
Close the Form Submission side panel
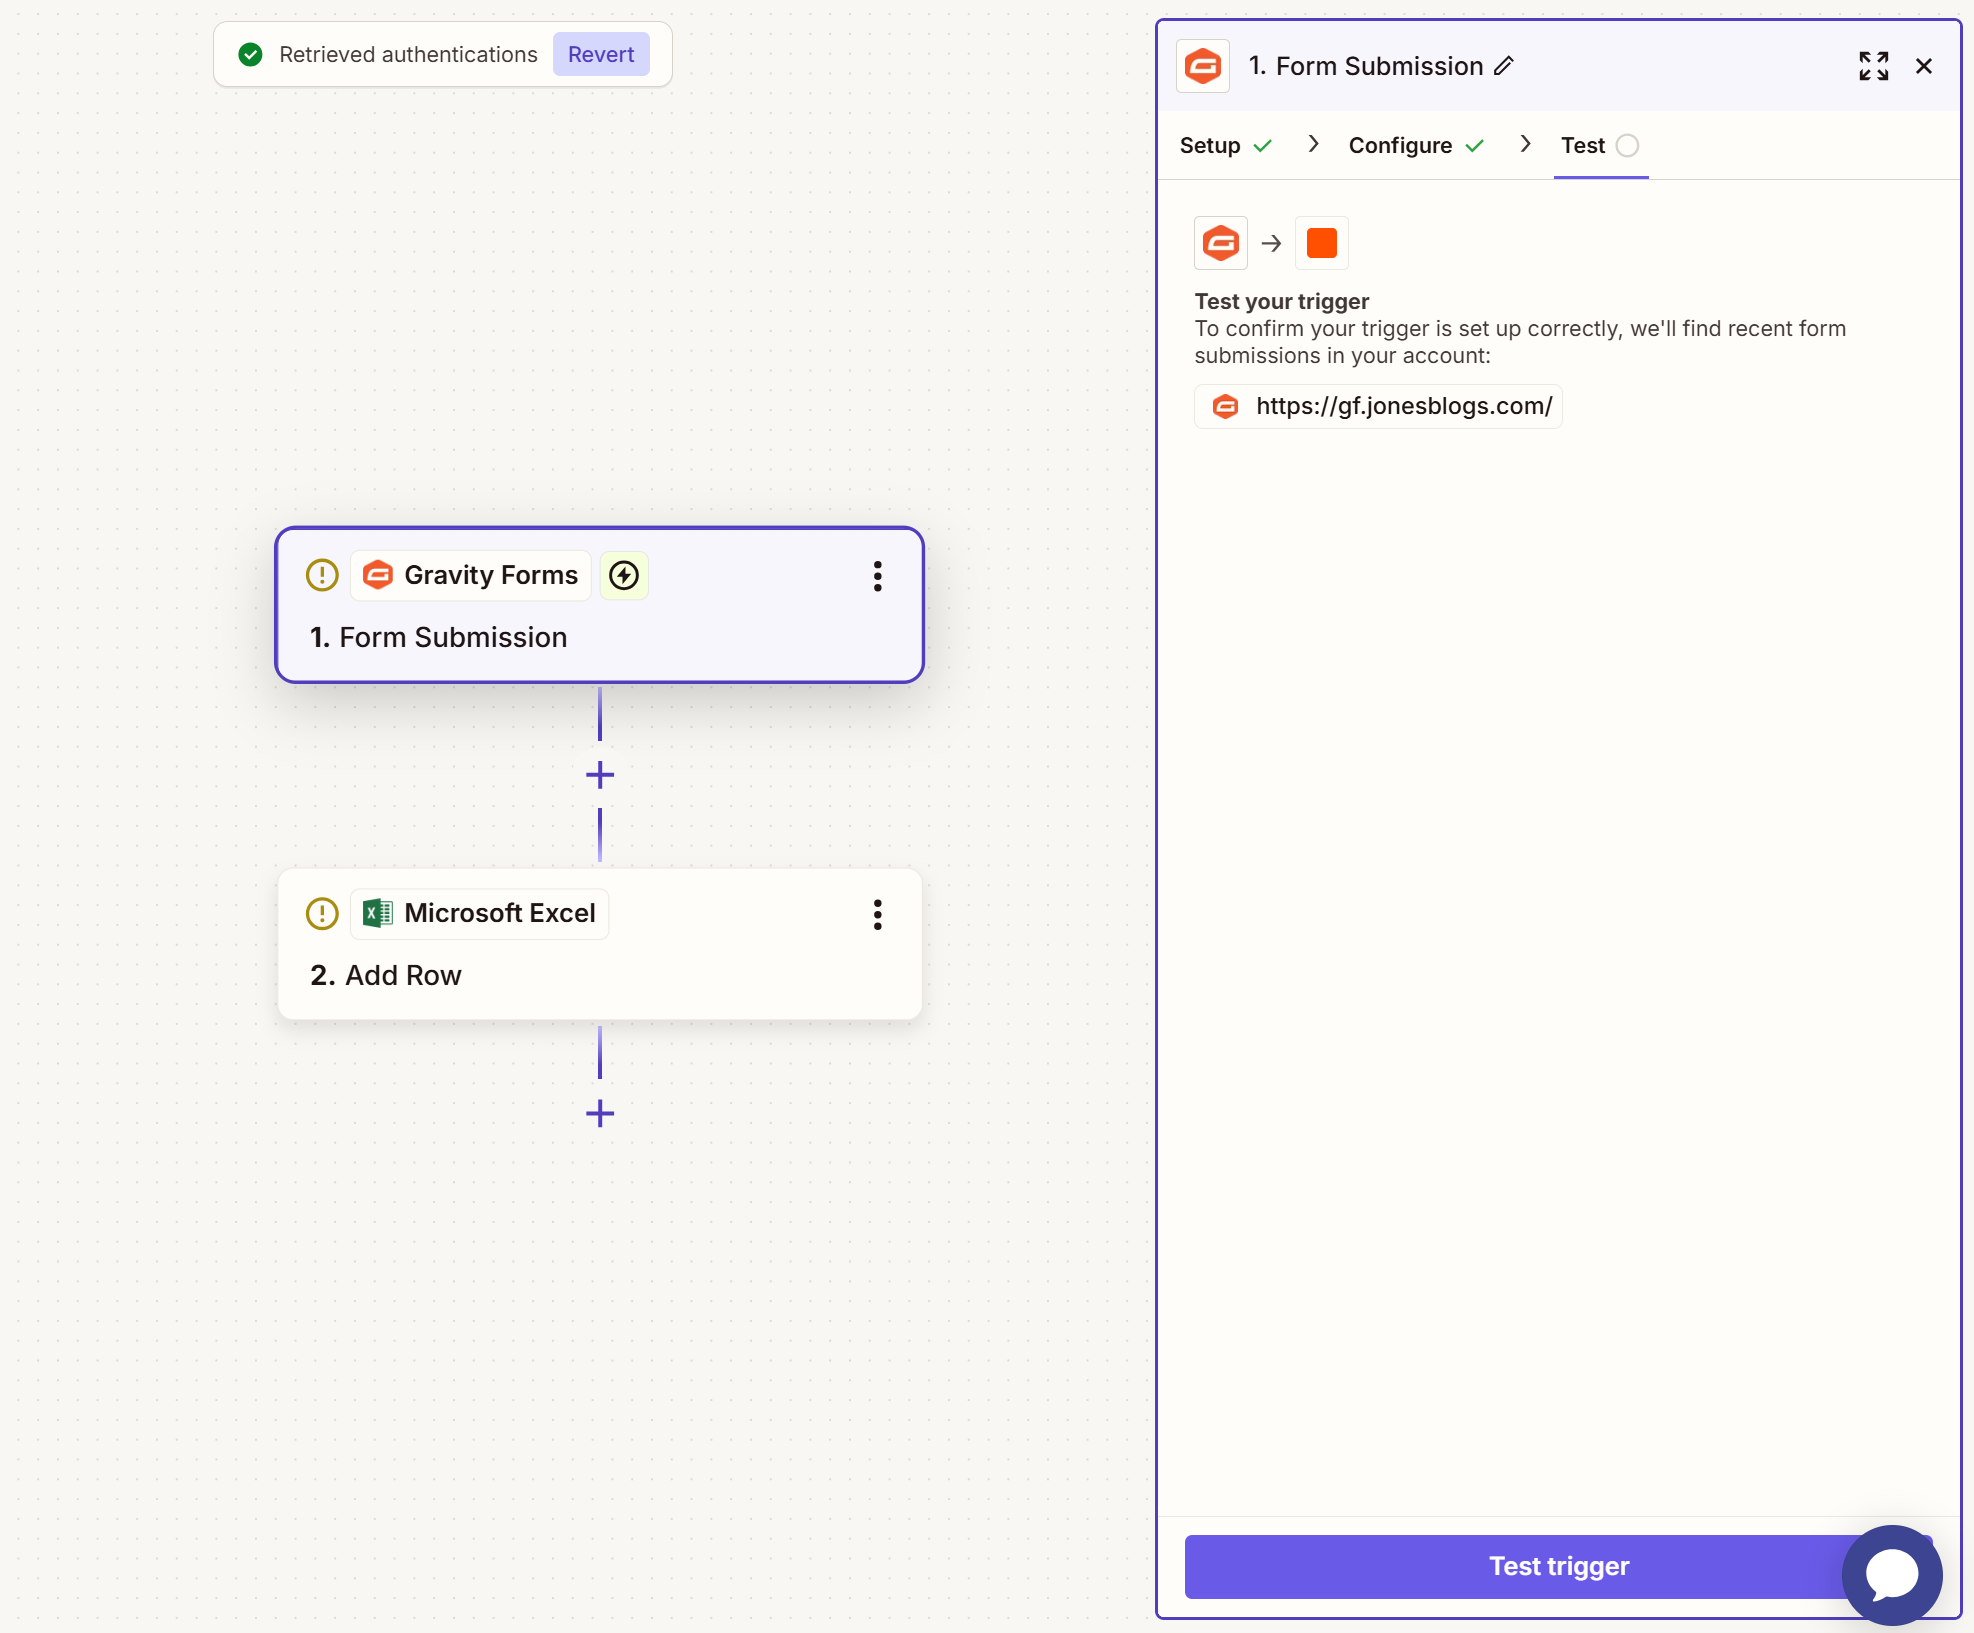[1923, 66]
